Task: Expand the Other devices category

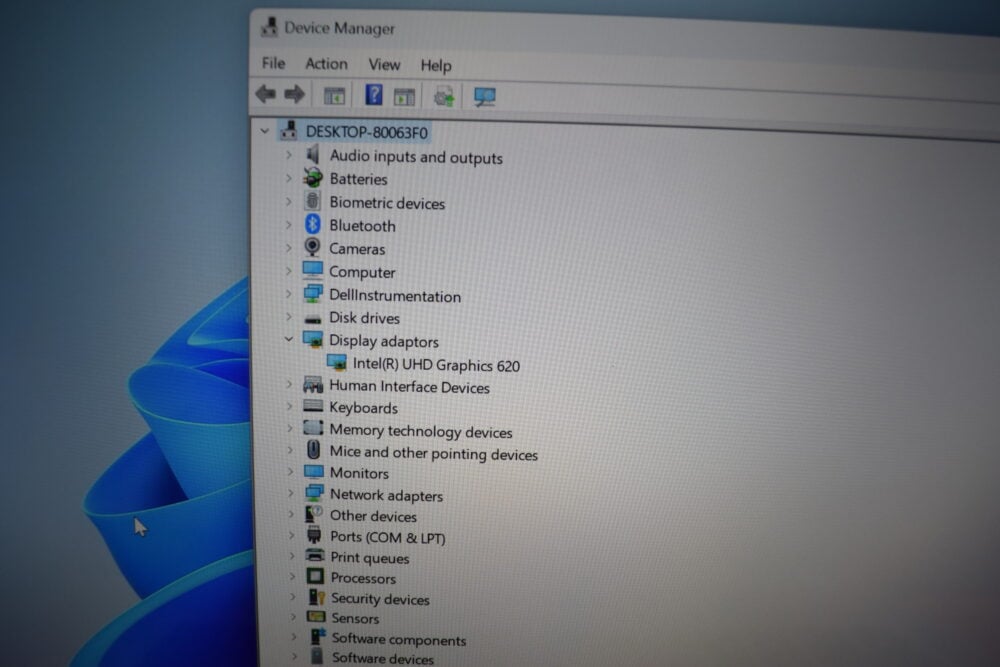Action: coord(291,514)
